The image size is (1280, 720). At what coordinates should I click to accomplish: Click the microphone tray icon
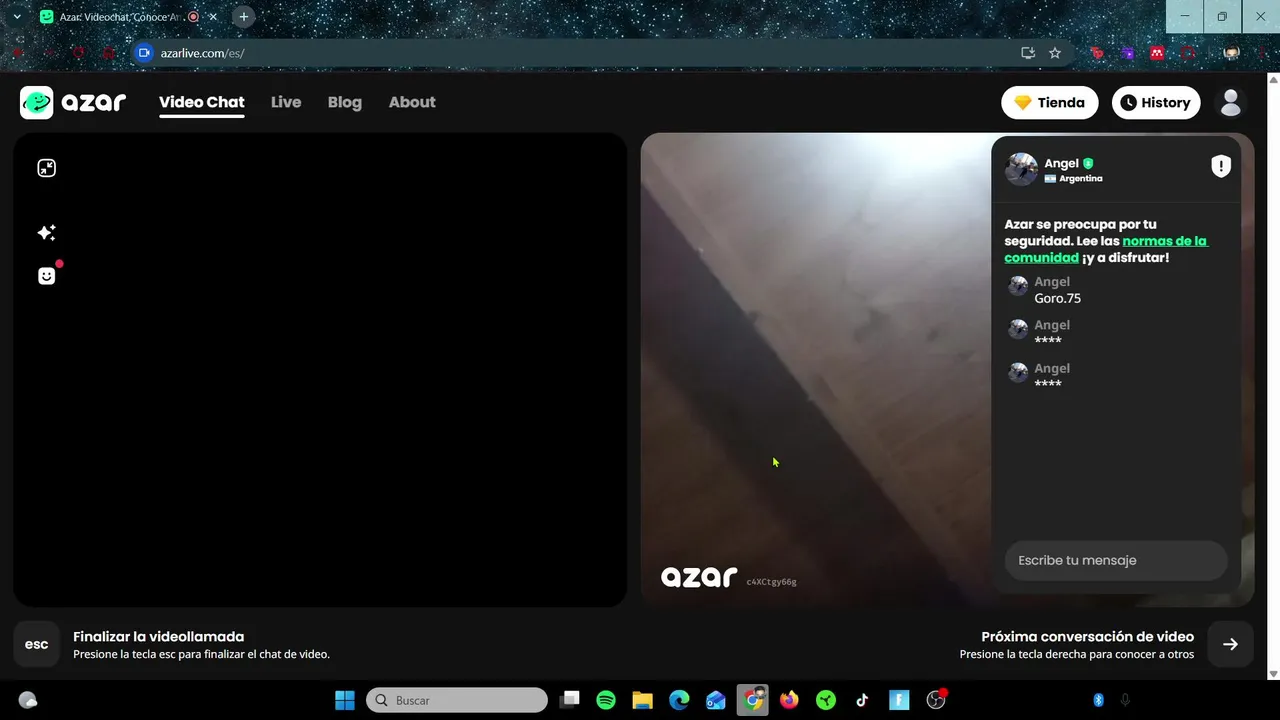click(1125, 700)
